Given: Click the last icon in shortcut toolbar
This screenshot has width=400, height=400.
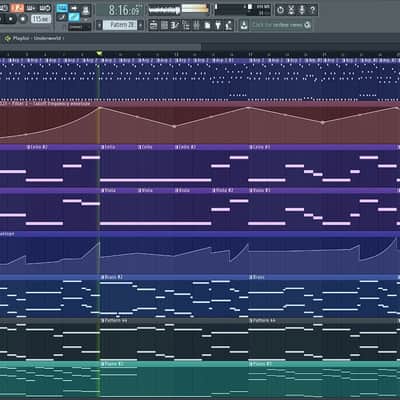Looking at the screenshot, I should 229,25.
